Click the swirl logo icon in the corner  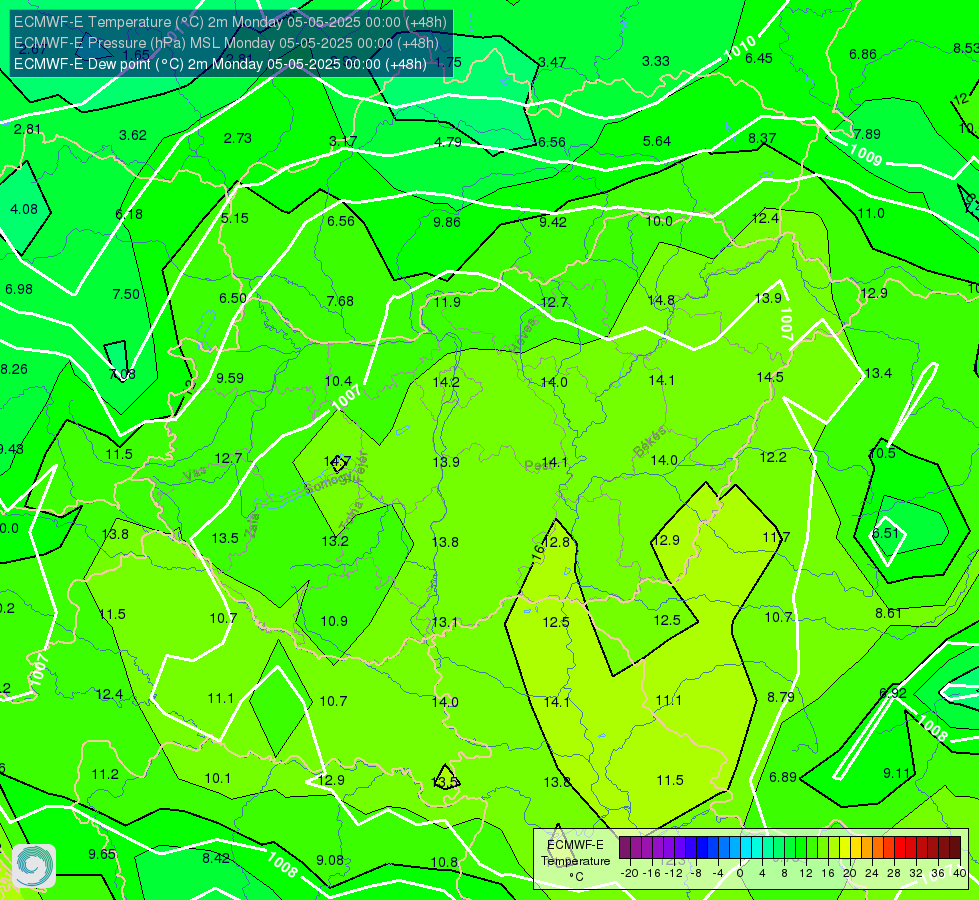(34, 866)
